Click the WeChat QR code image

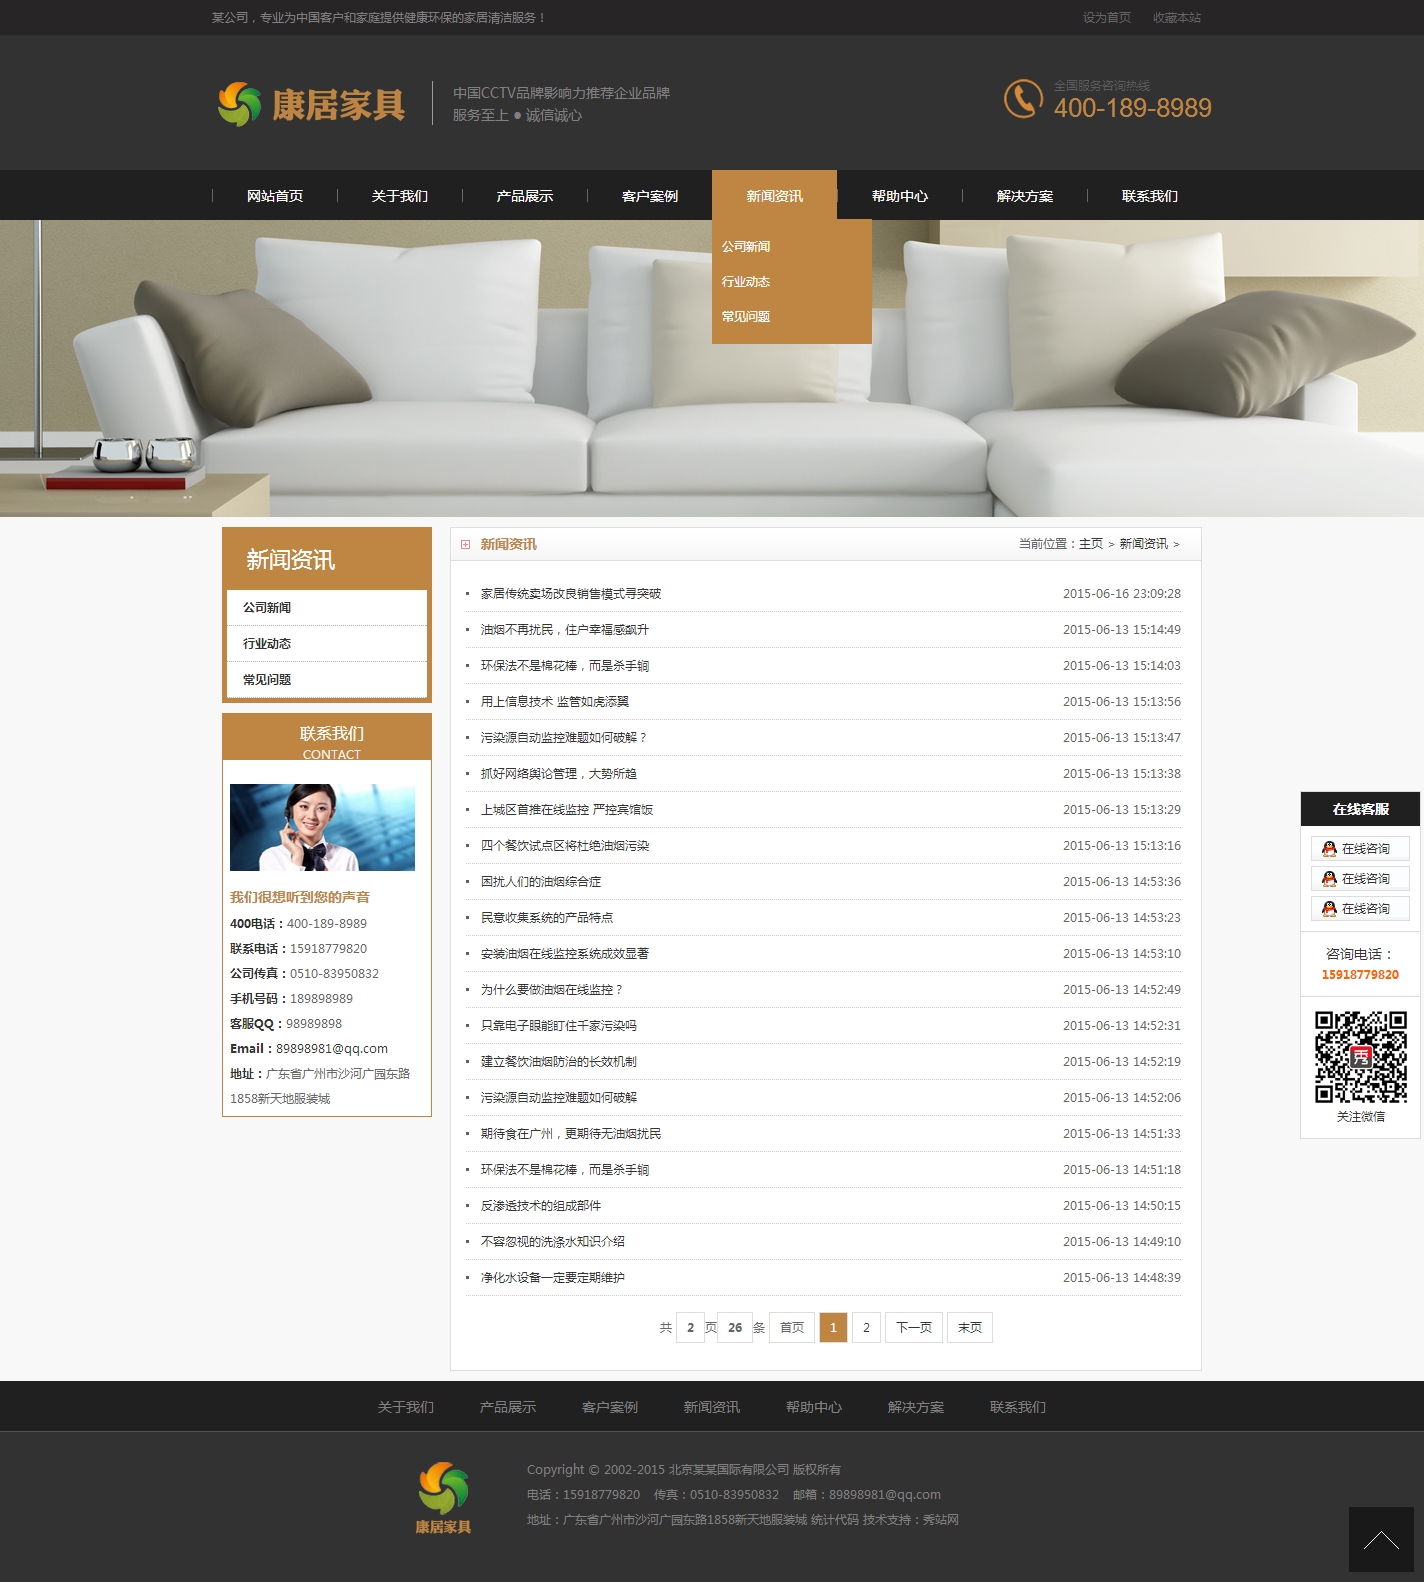(x=1360, y=1056)
